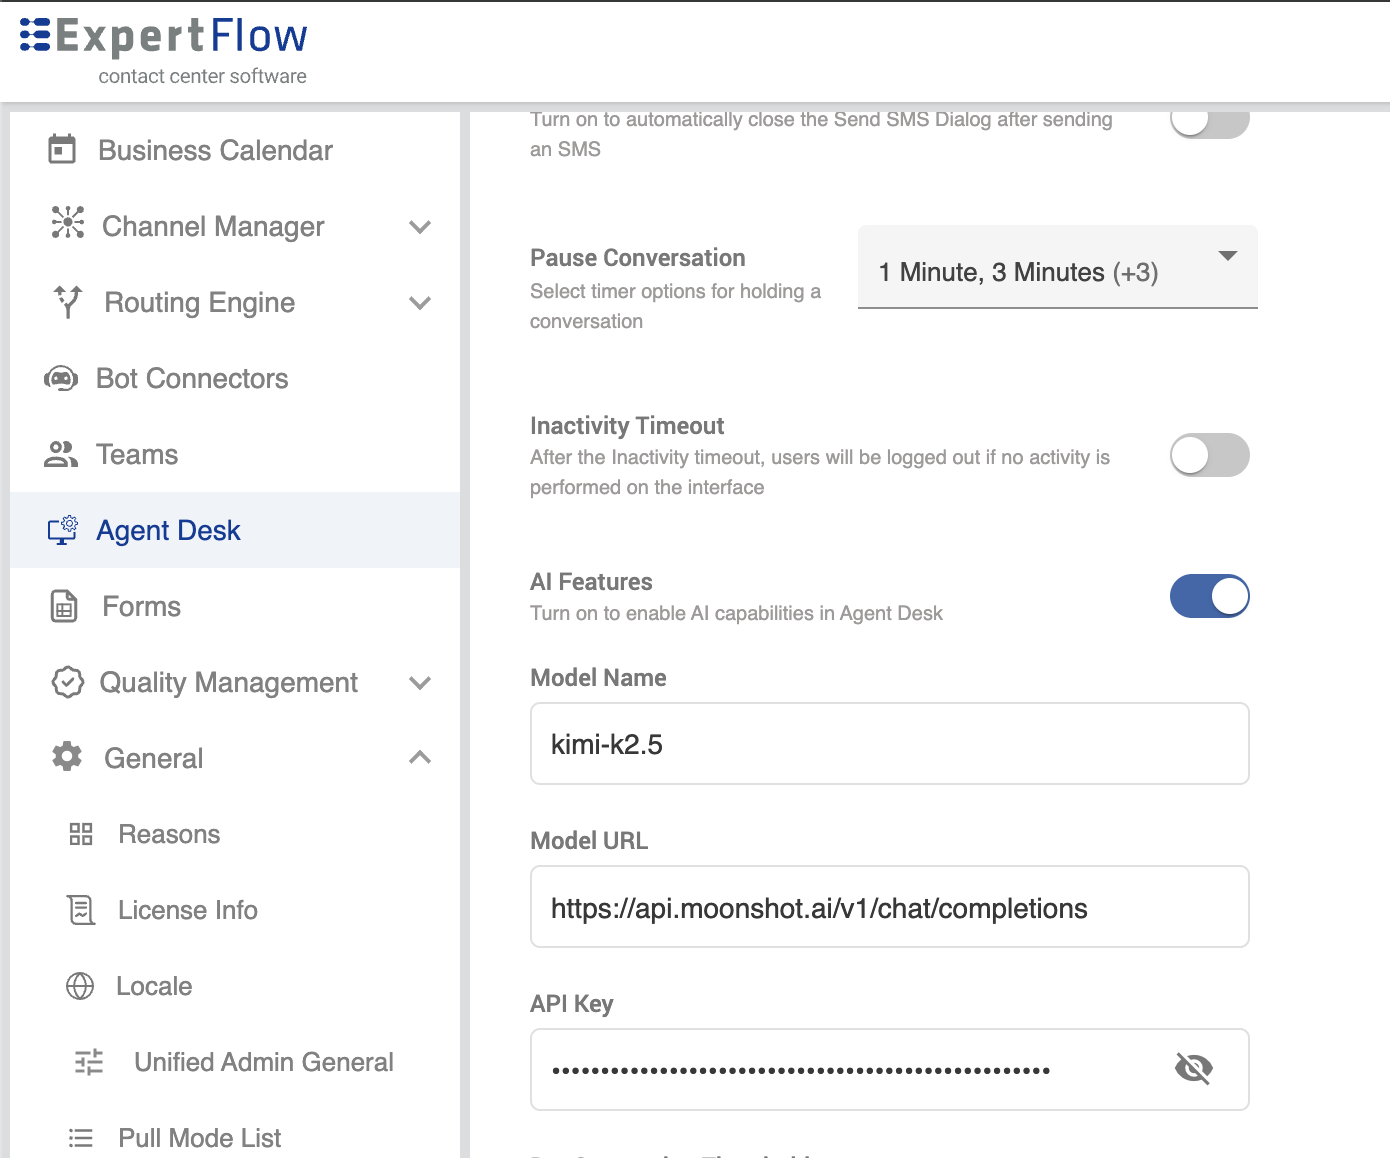This screenshot has height=1158, width=1390.
Task: Select Agent Desk menu item
Action: 235,530
